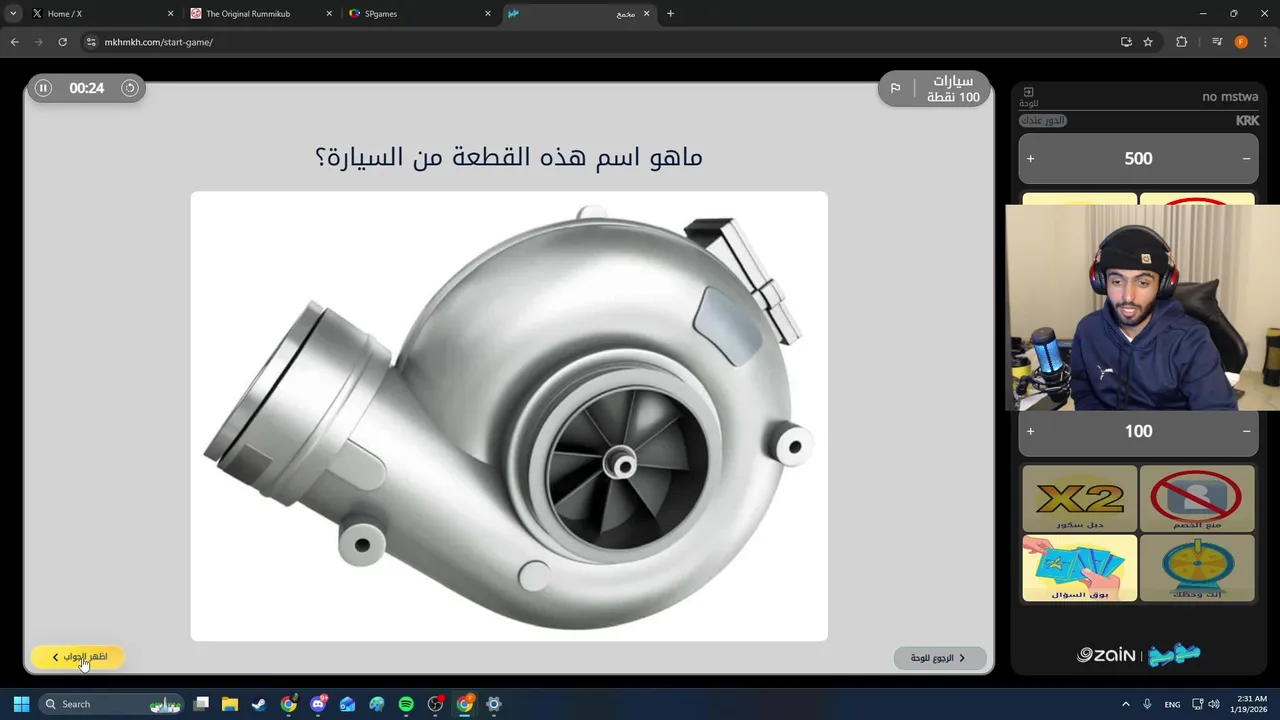Open the clock showing 2:31 AM
The height and width of the screenshot is (720, 1280).
click(1252, 704)
